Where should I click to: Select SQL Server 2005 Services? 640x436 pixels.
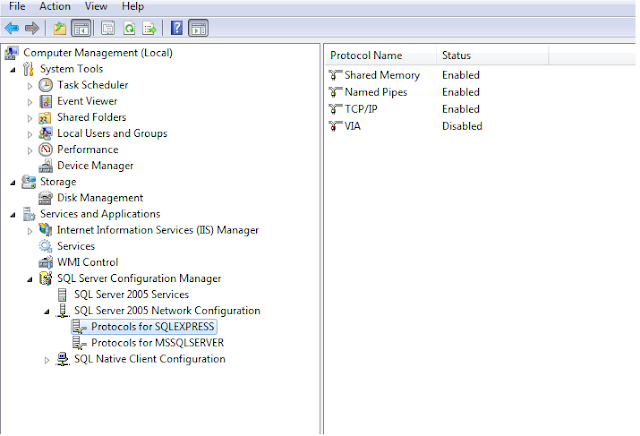131,294
